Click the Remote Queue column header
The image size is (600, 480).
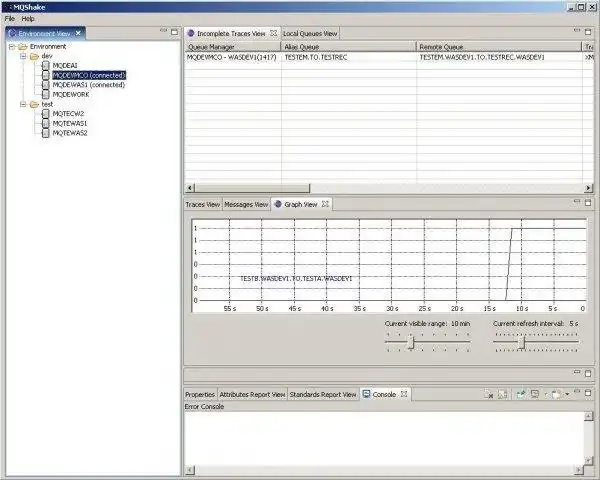click(x=499, y=47)
